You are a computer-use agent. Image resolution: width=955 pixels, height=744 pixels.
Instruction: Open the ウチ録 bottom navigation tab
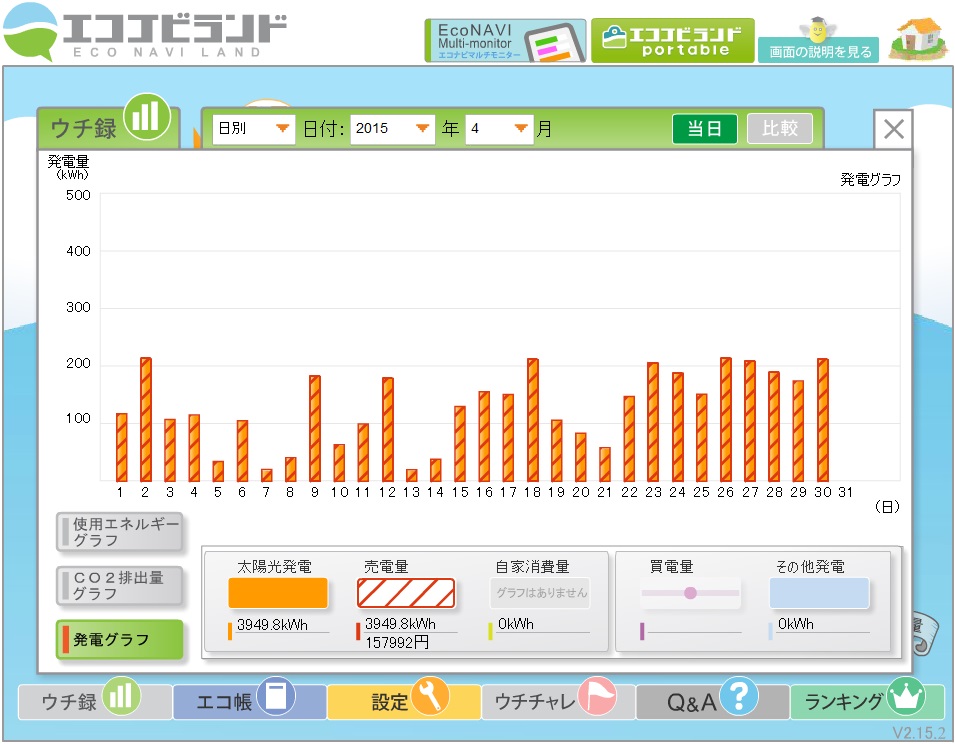(x=94, y=701)
